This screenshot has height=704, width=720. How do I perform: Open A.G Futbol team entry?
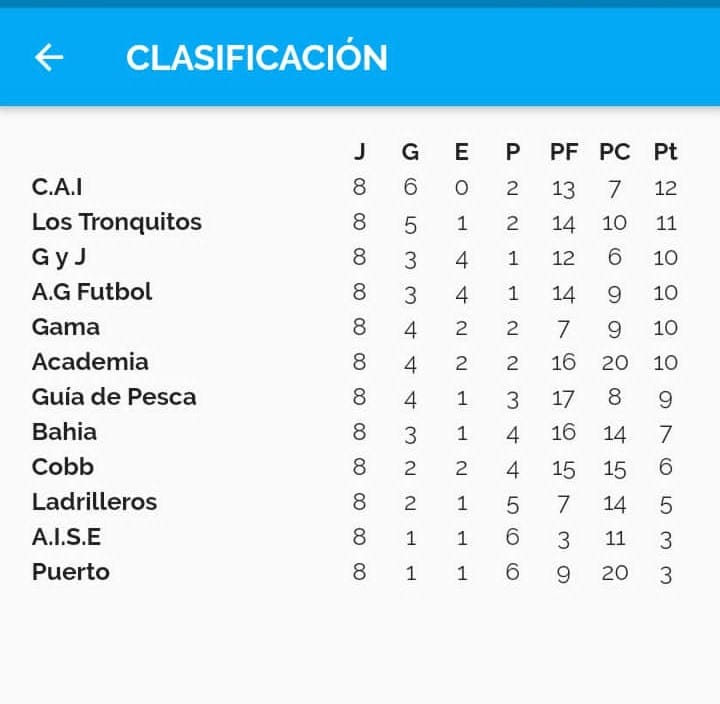point(92,292)
